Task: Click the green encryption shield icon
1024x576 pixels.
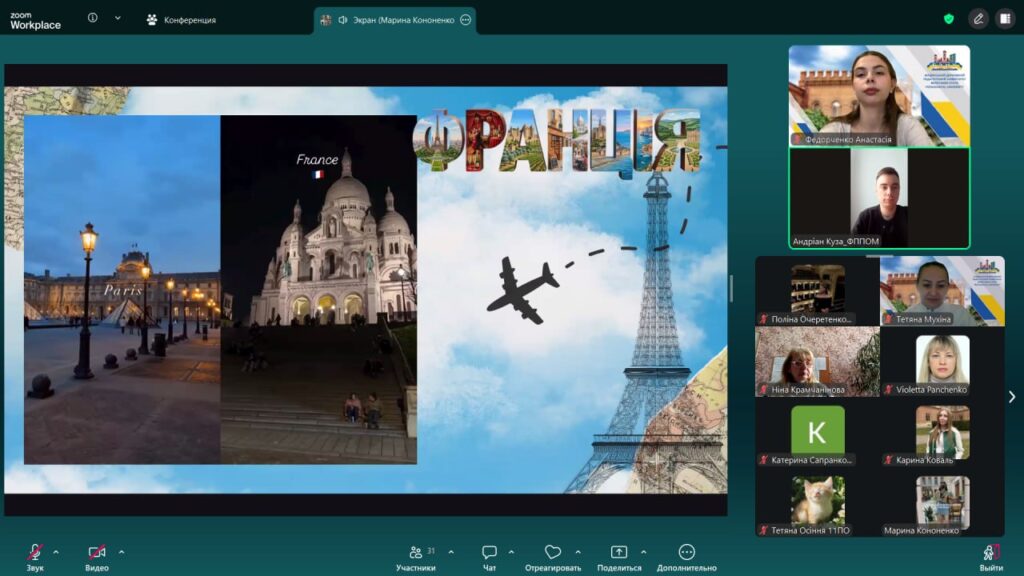Action: (x=948, y=19)
